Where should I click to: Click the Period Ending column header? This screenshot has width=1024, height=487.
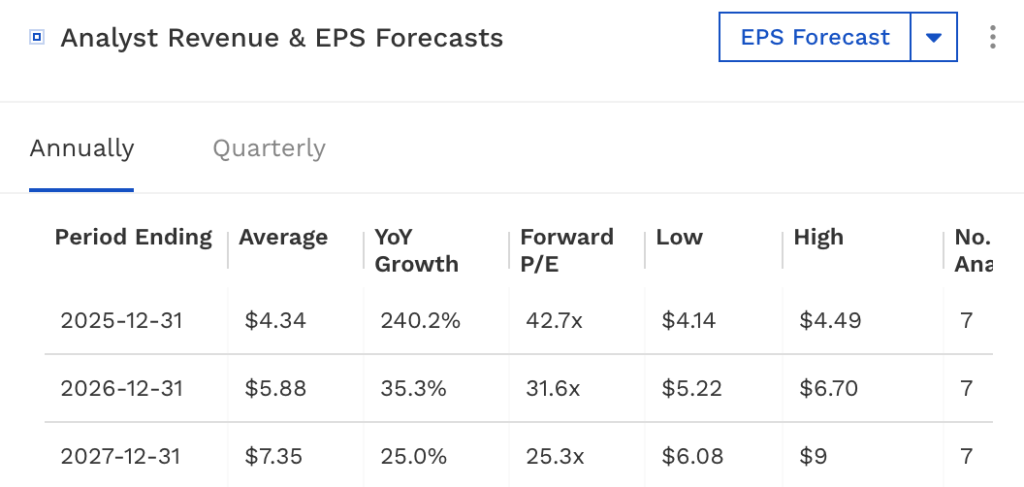point(133,238)
